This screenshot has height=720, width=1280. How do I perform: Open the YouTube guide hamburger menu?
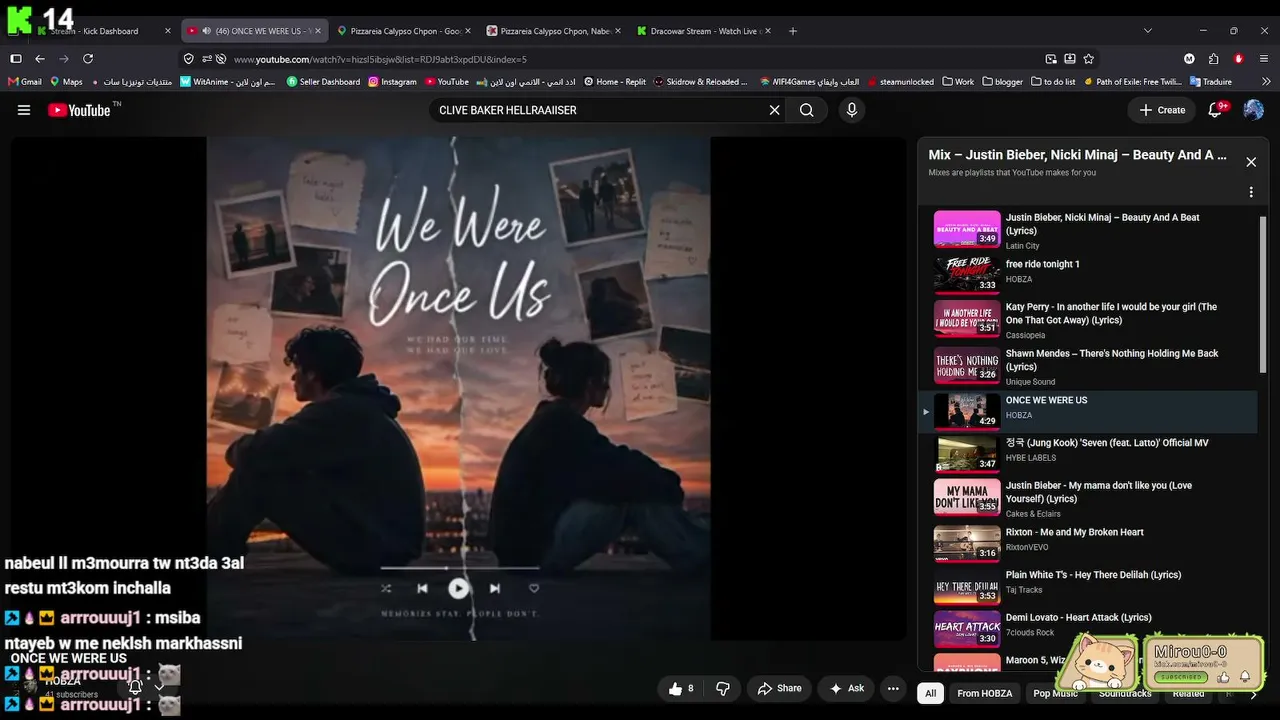point(24,110)
